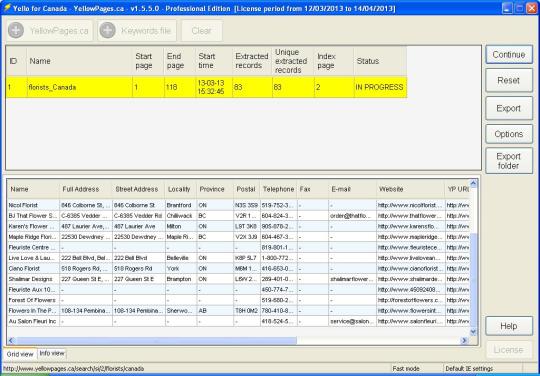Click the ID column header
This screenshot has height=376, width=540.
[x=16, y=61]
